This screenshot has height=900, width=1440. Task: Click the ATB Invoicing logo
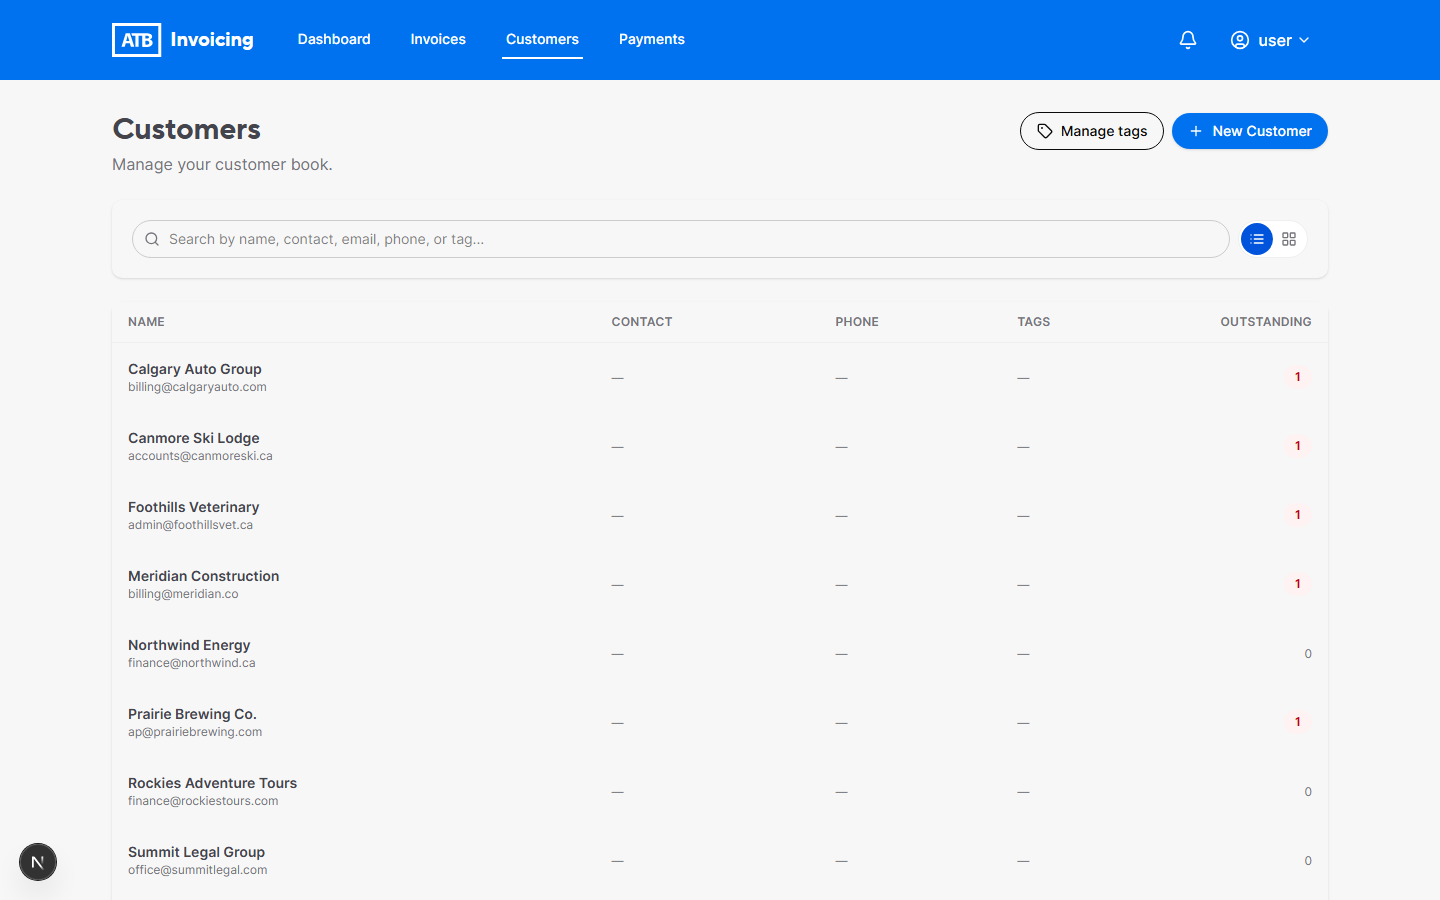click(x=183, y=40)
